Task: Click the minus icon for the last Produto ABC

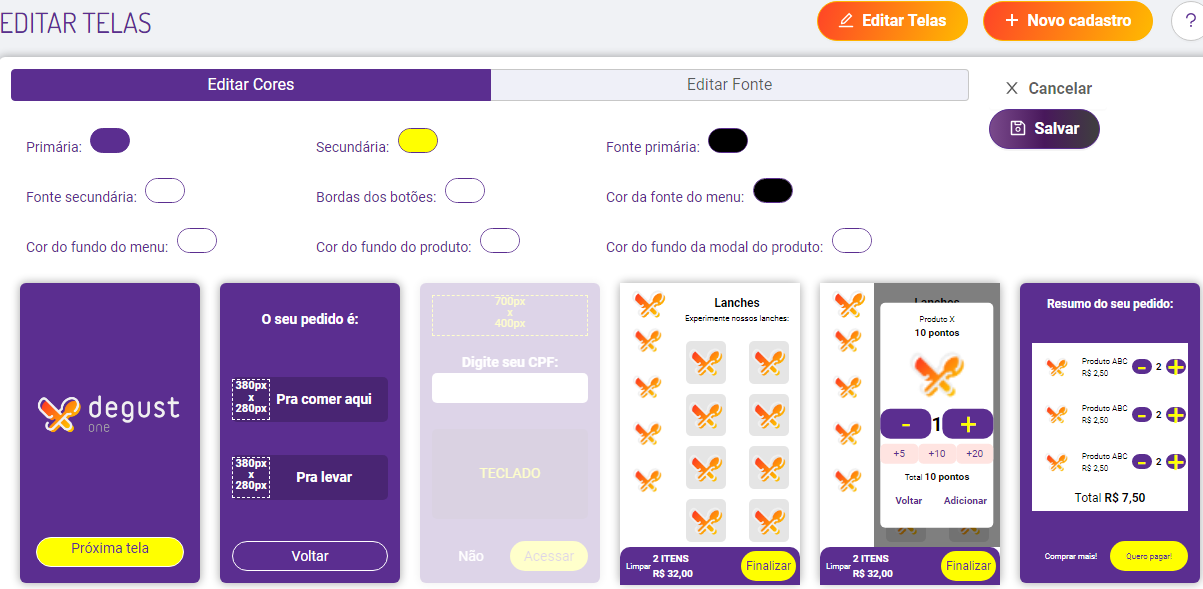Action: click(1142, 462)
